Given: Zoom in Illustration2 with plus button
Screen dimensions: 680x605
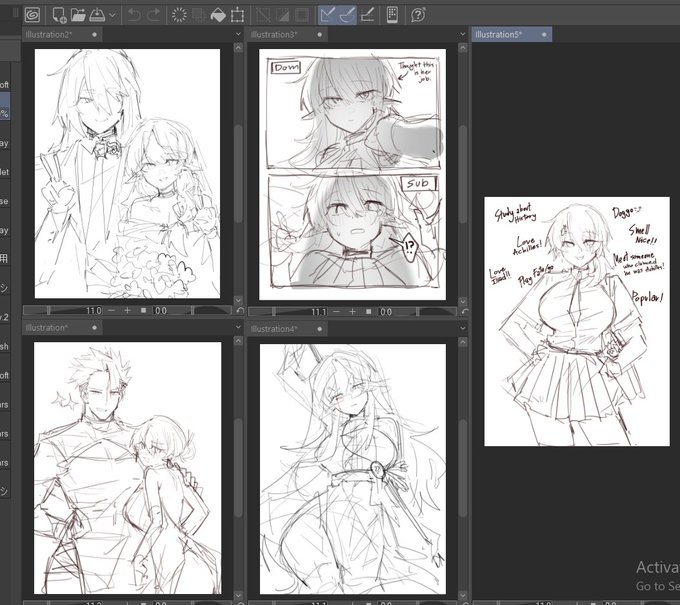Looking at the screenshot, I should tap(128, 311).
